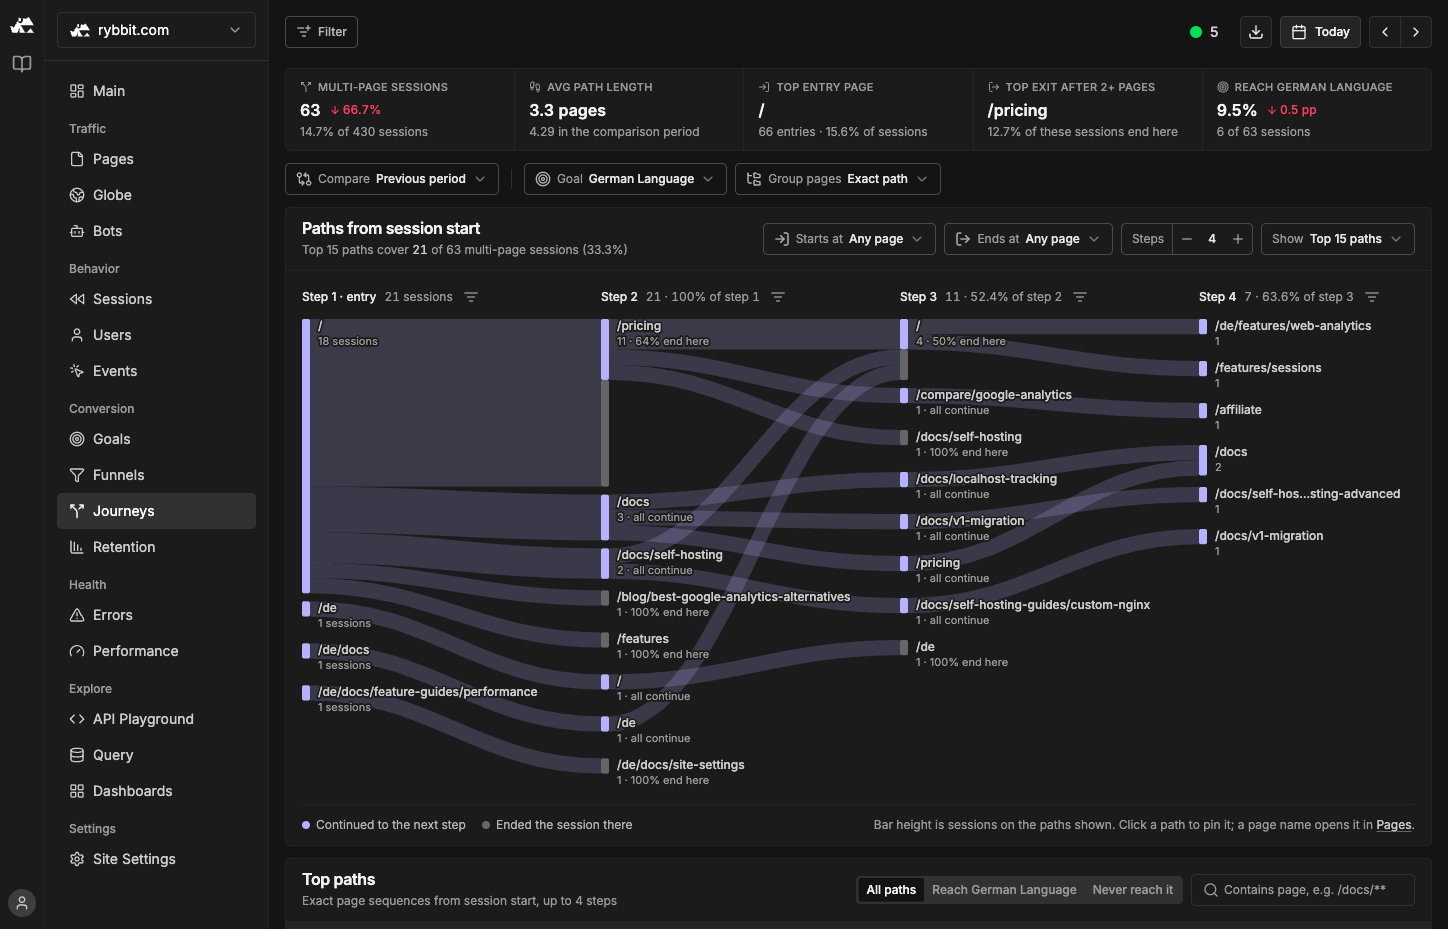Image resolution: width=1448 pixels, height=929 pixels.
Task: Open Ends at Any page dropdown
Action: pos(1028,239)
